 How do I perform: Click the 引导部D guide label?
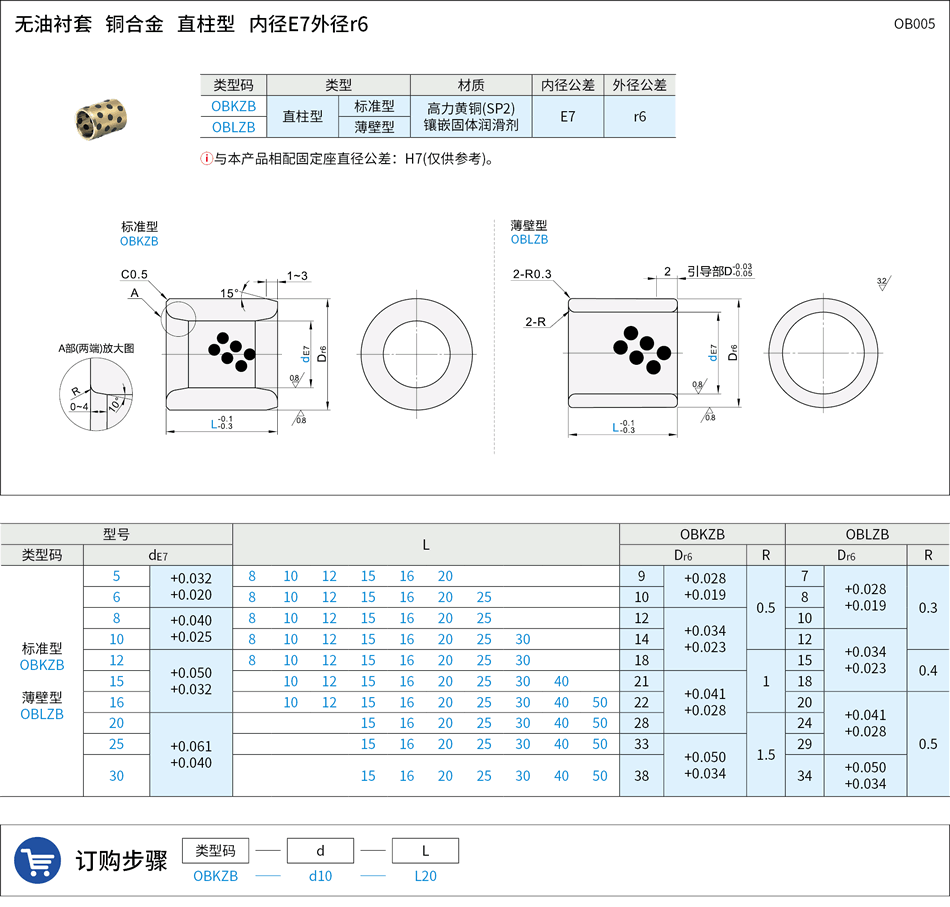tap(720, 270)
